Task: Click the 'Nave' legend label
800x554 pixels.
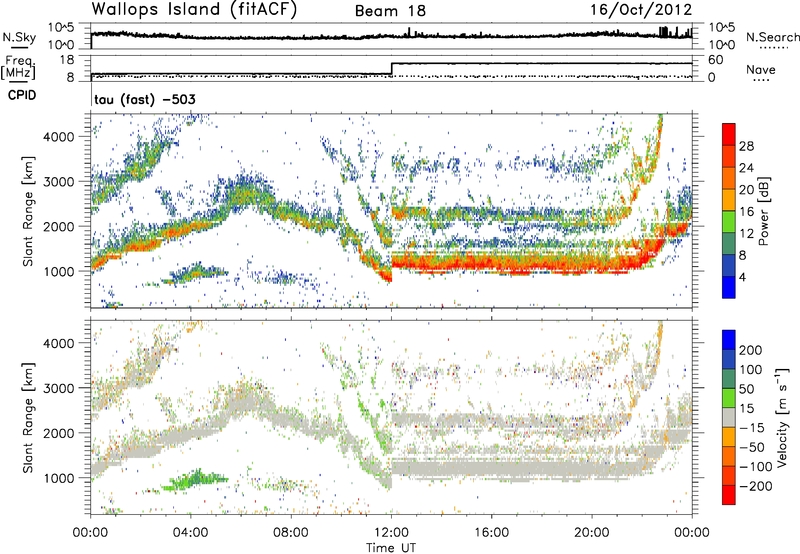Action: (x=761, y=69)
